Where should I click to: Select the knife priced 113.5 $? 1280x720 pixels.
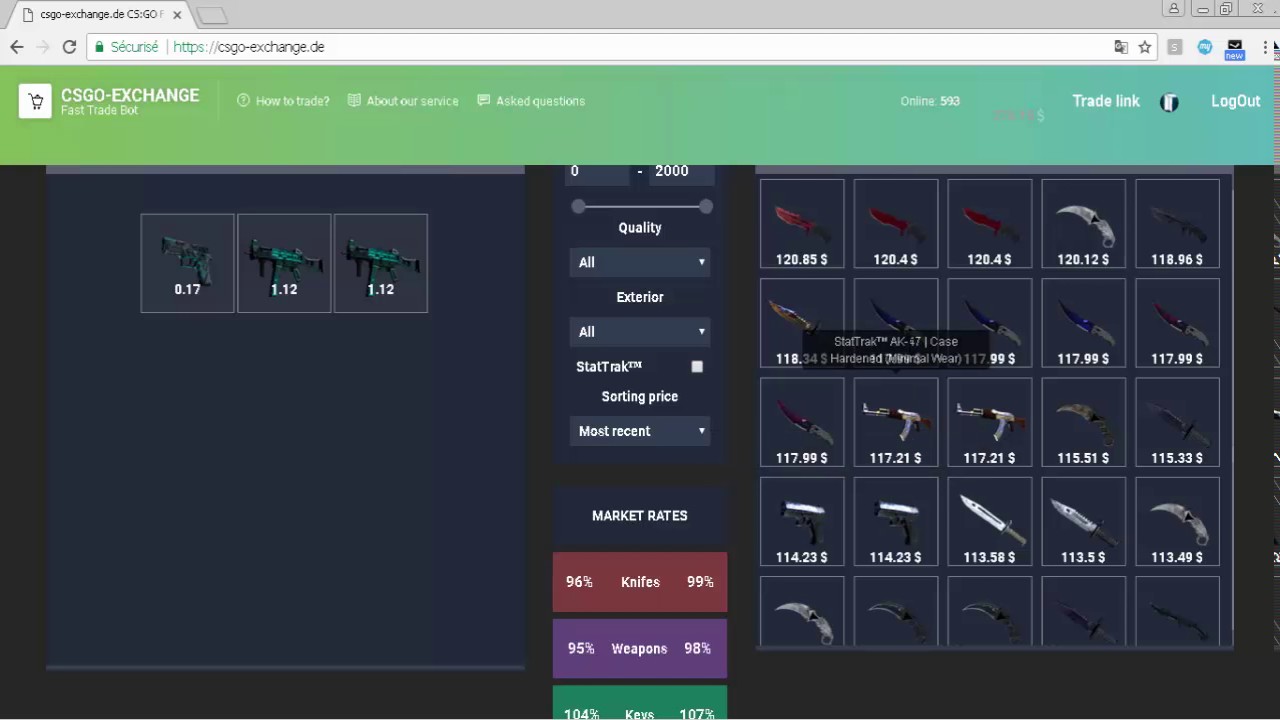(x=1083, y=521)
